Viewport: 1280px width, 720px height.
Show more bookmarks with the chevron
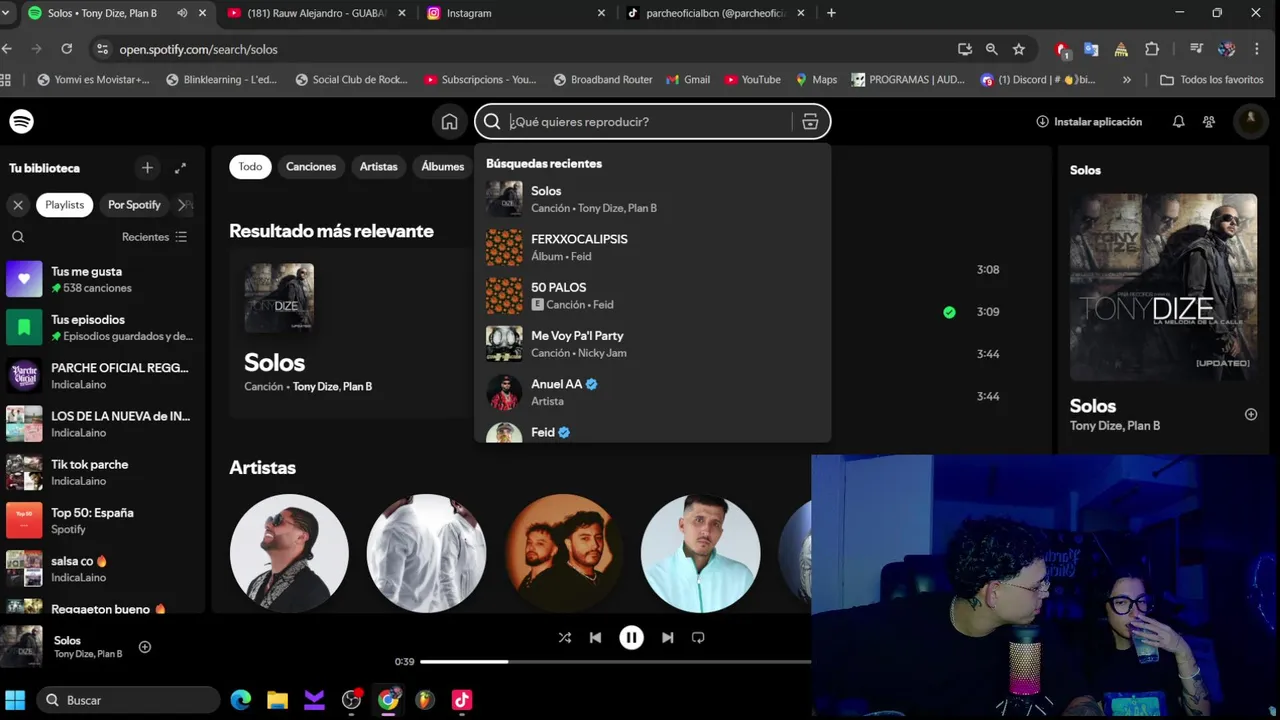point(1127,80)
